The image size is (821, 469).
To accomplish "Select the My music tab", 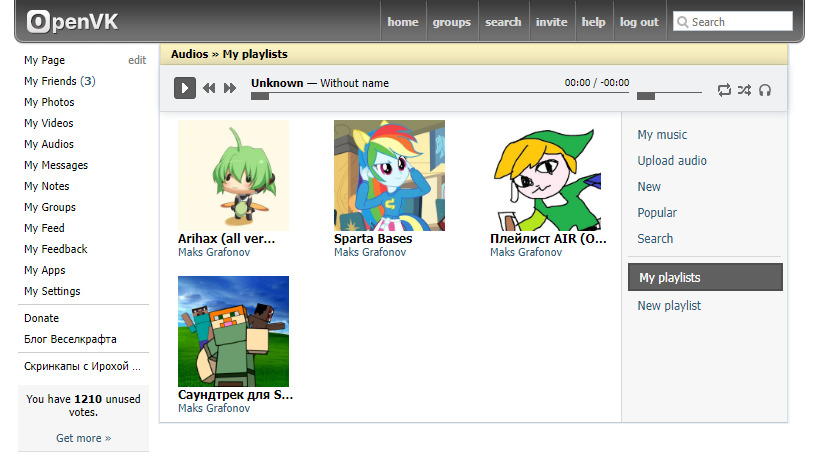I will click(662, 135).
